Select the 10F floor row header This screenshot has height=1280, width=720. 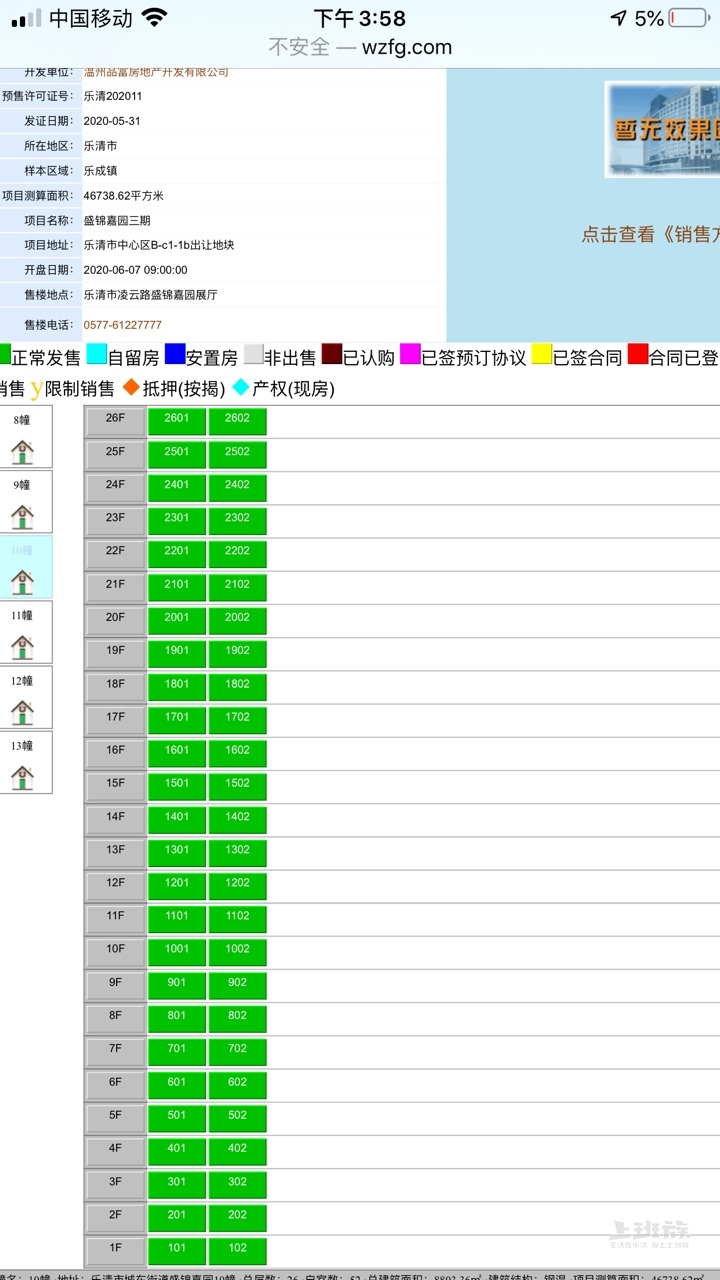tap(115, 951)
